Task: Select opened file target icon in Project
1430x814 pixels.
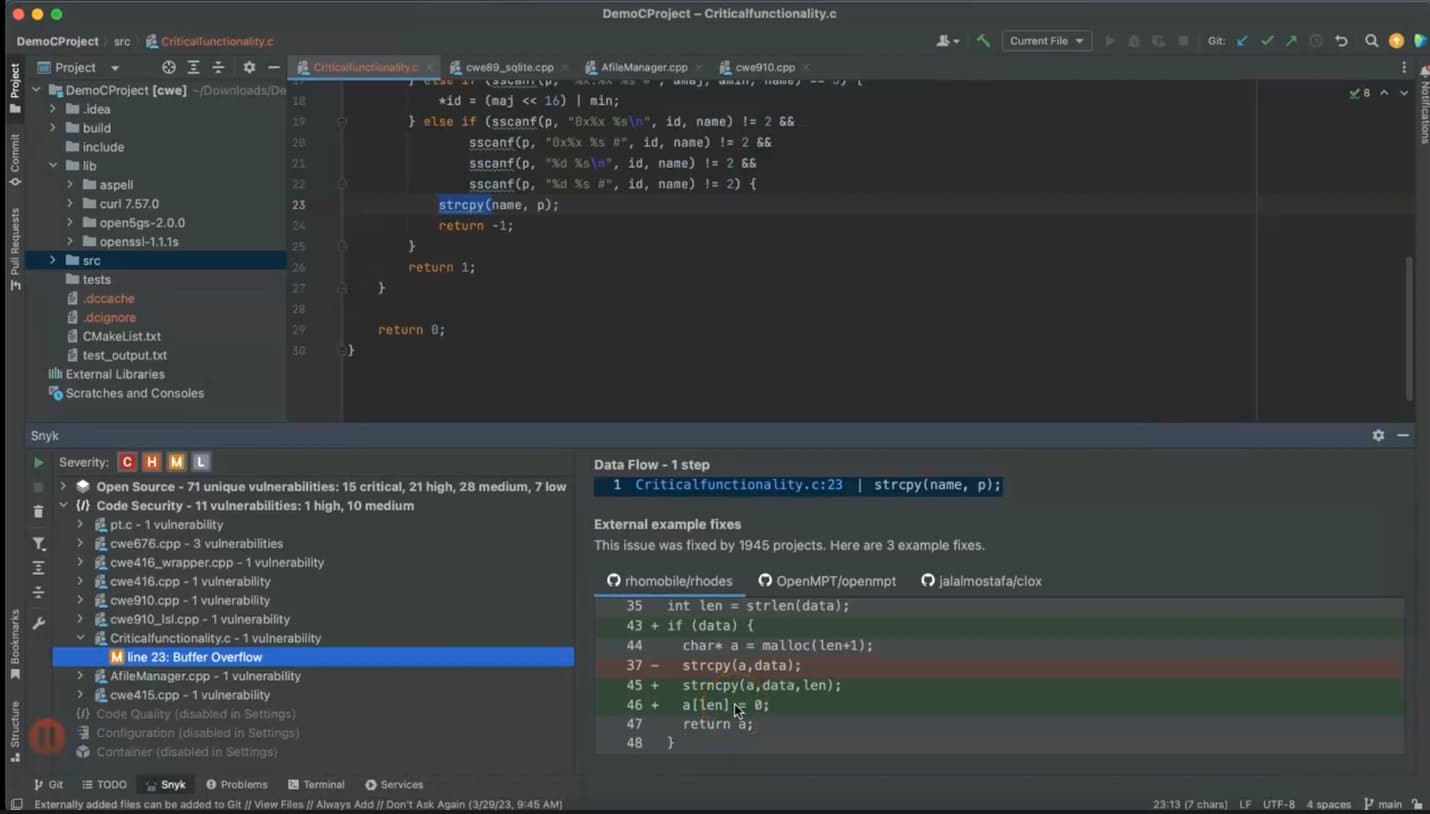Action: pyautogui.click(x=168, y=67)
